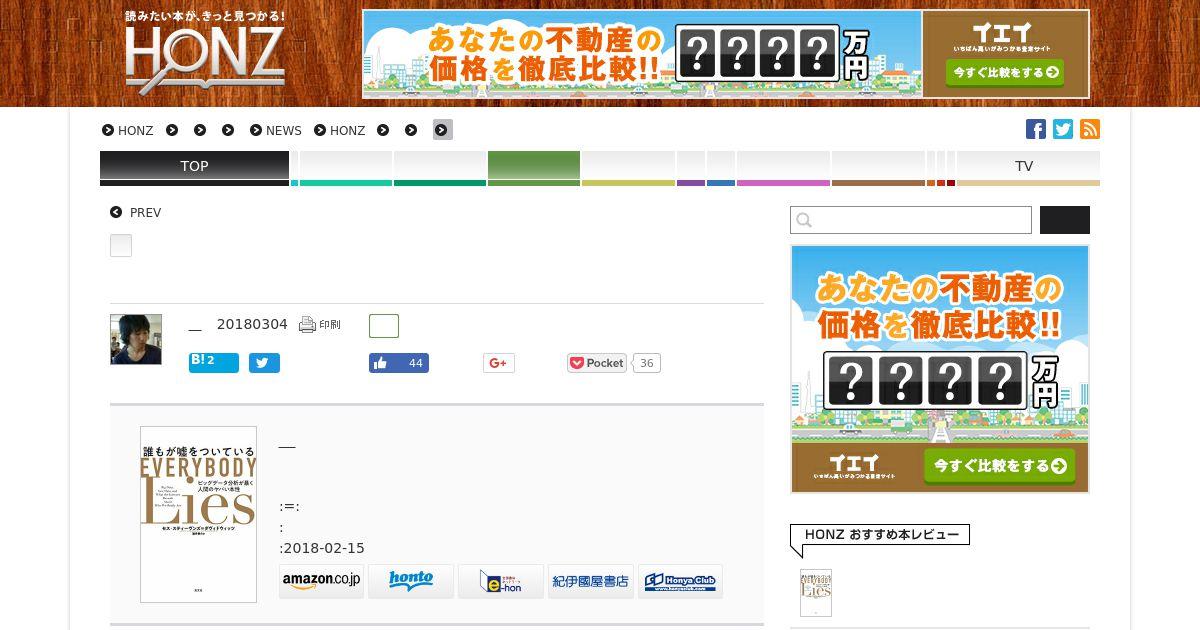Share on Google+ button
The height and width of the screenshot is (630, 1200).
498,363
